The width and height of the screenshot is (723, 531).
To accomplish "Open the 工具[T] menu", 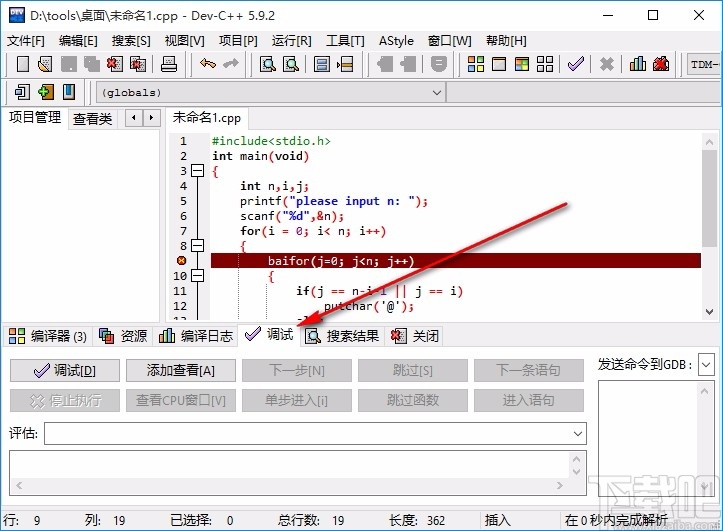I will pyautogui.click(x=345, y=41).
